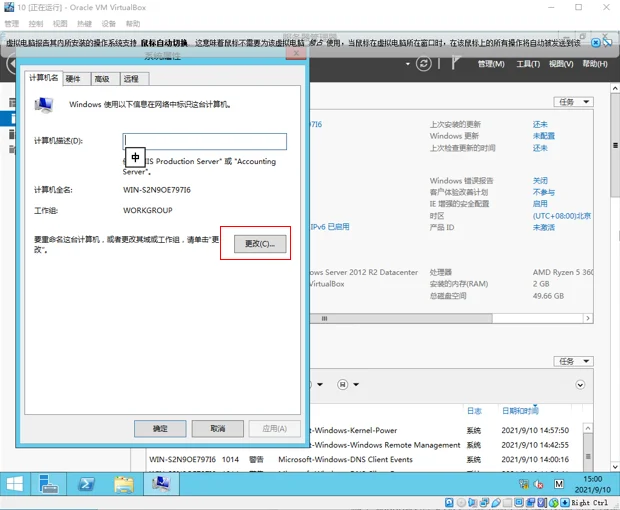Open 管理(M) menu in Server Manager

tap(491, 64)
